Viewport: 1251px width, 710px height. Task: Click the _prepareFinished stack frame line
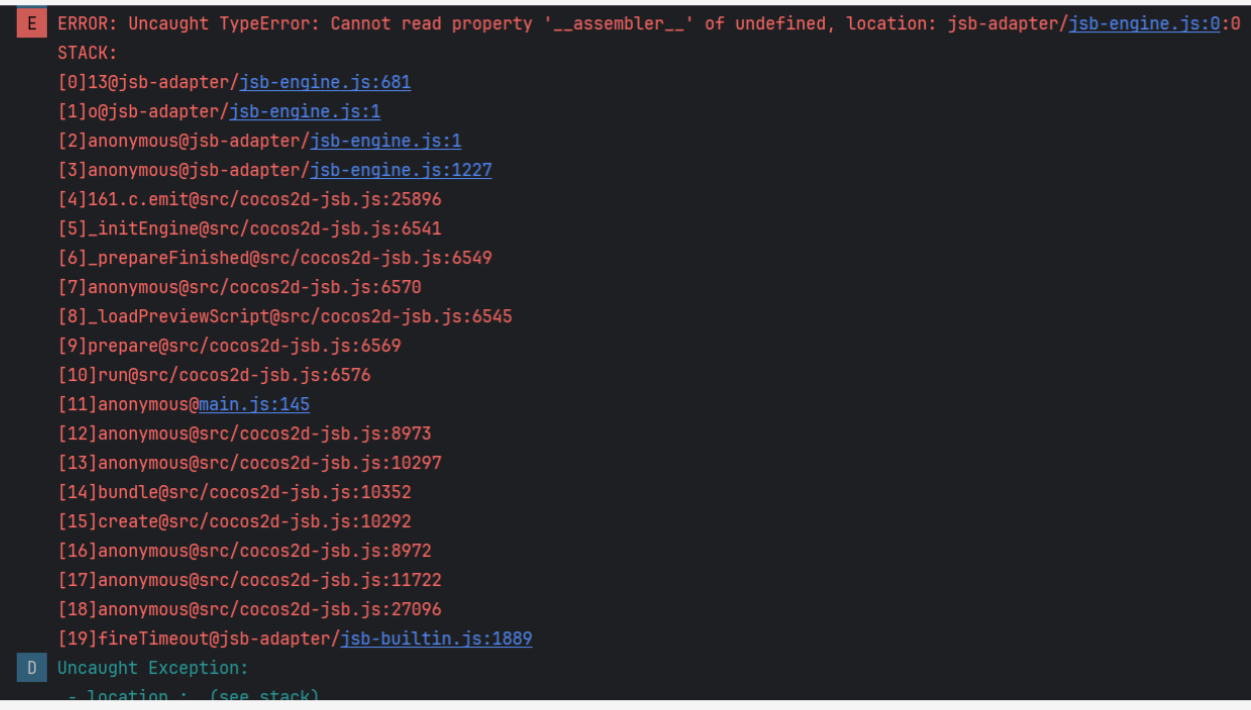(275, 258)
